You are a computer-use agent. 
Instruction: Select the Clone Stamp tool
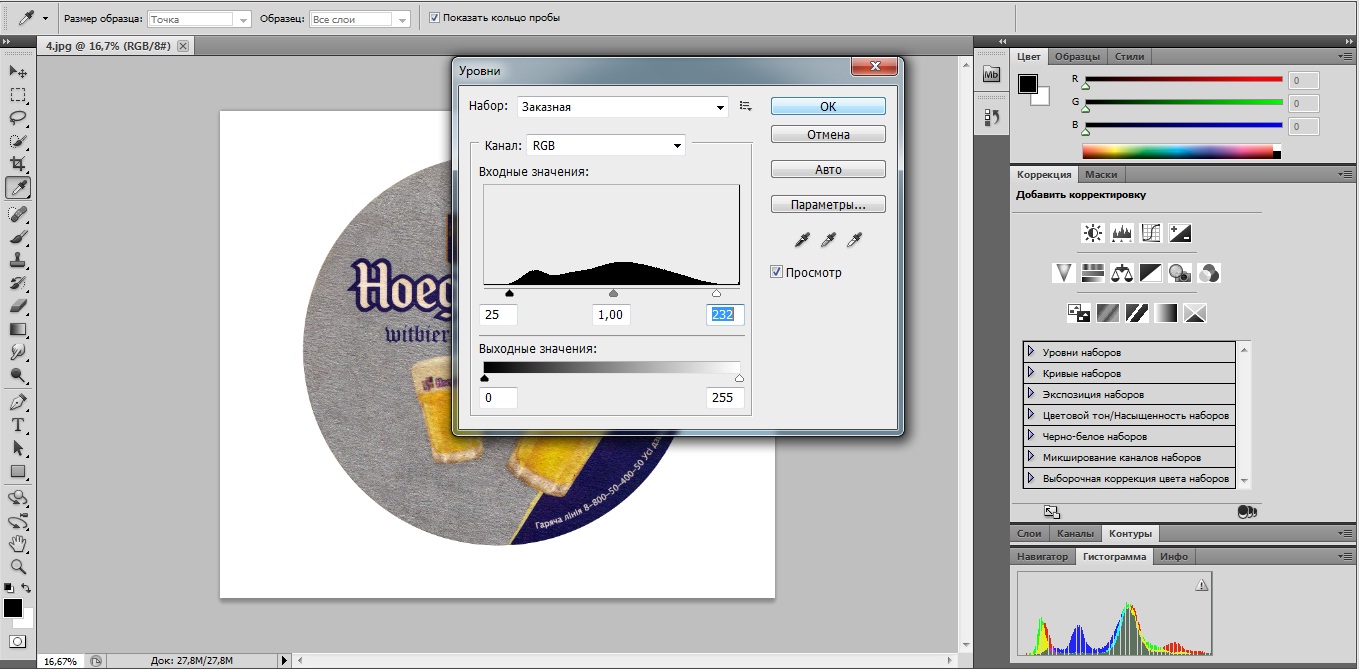tap(18, 260)
